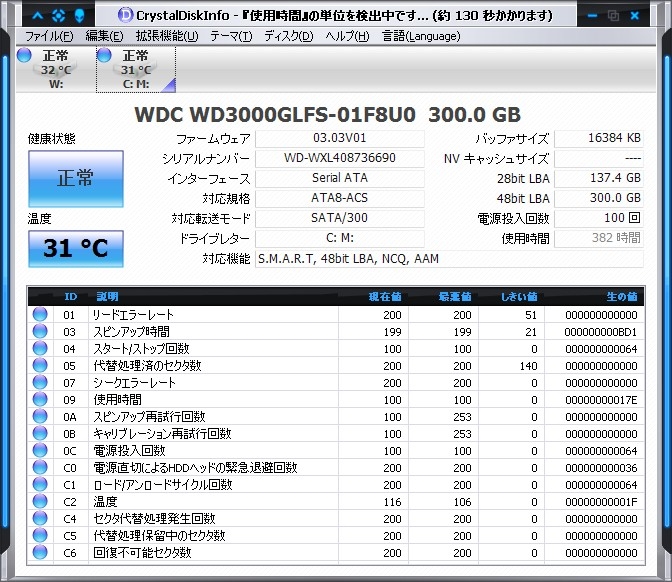Click the 48bit LBA value 300.0 GB
Viewport: 672px width, 582px height.
coord(599,198)
